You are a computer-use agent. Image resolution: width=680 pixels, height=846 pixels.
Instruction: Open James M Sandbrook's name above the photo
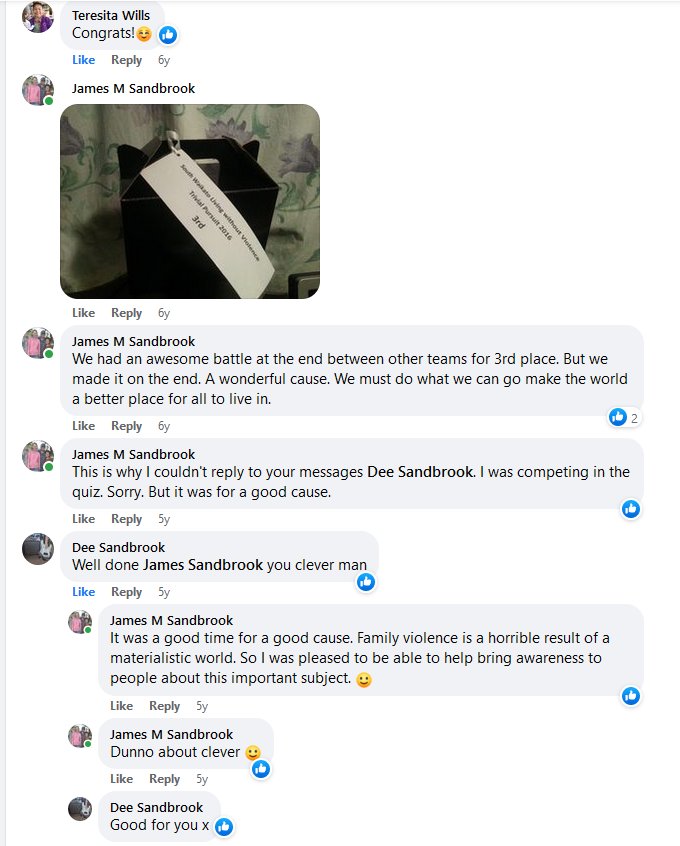click(x=133, y=88)
